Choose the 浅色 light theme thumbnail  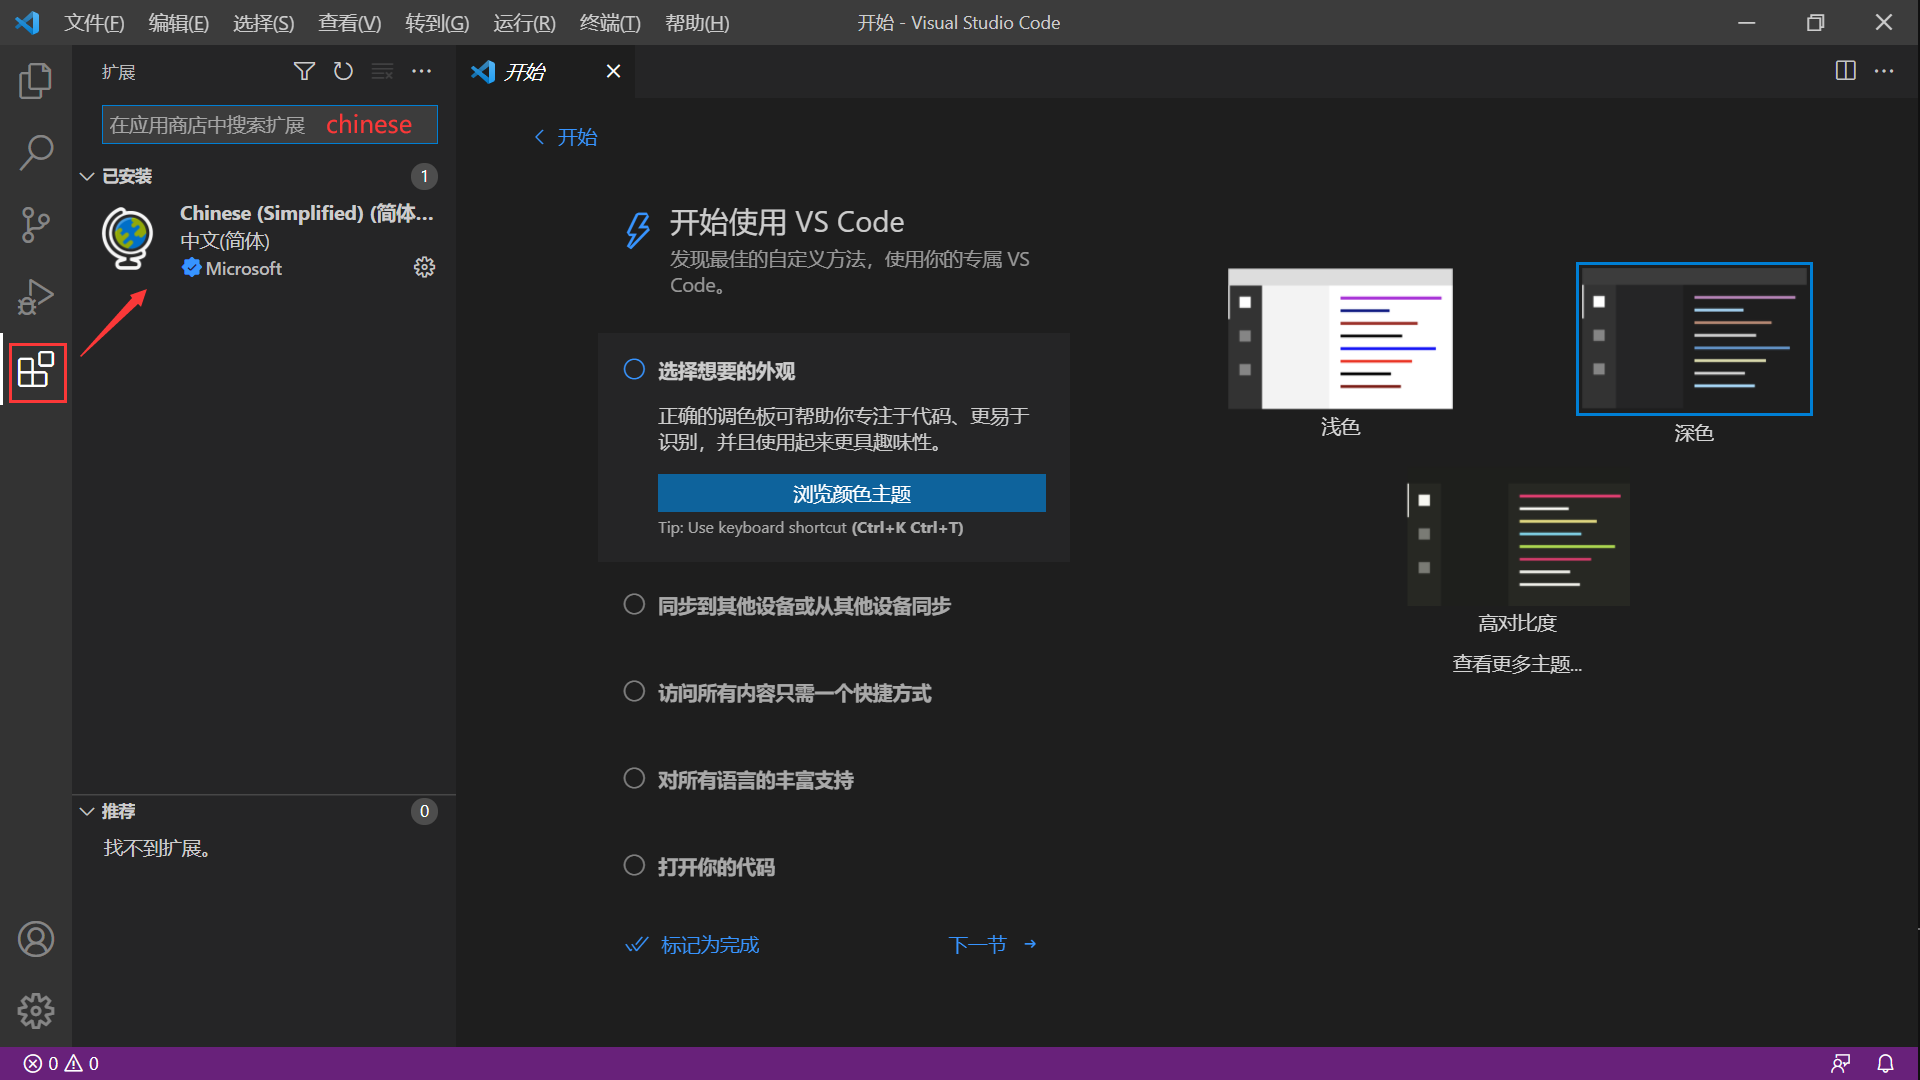pos(1340,339)
